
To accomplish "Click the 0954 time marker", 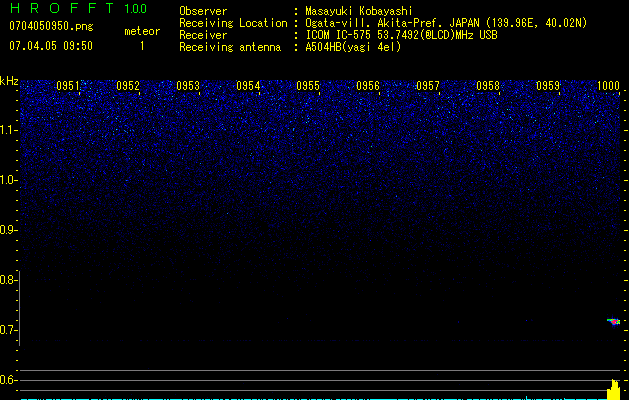I will 248,86.
